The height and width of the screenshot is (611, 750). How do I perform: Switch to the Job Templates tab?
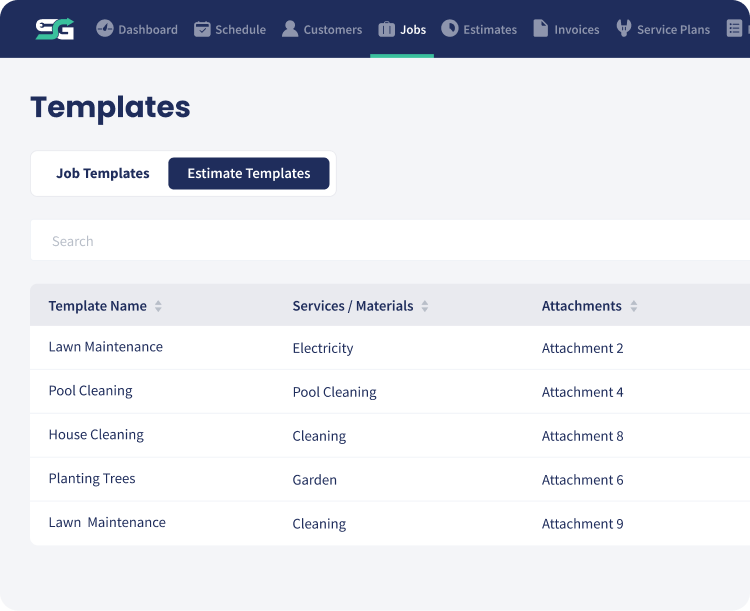[x=103, y=173]
